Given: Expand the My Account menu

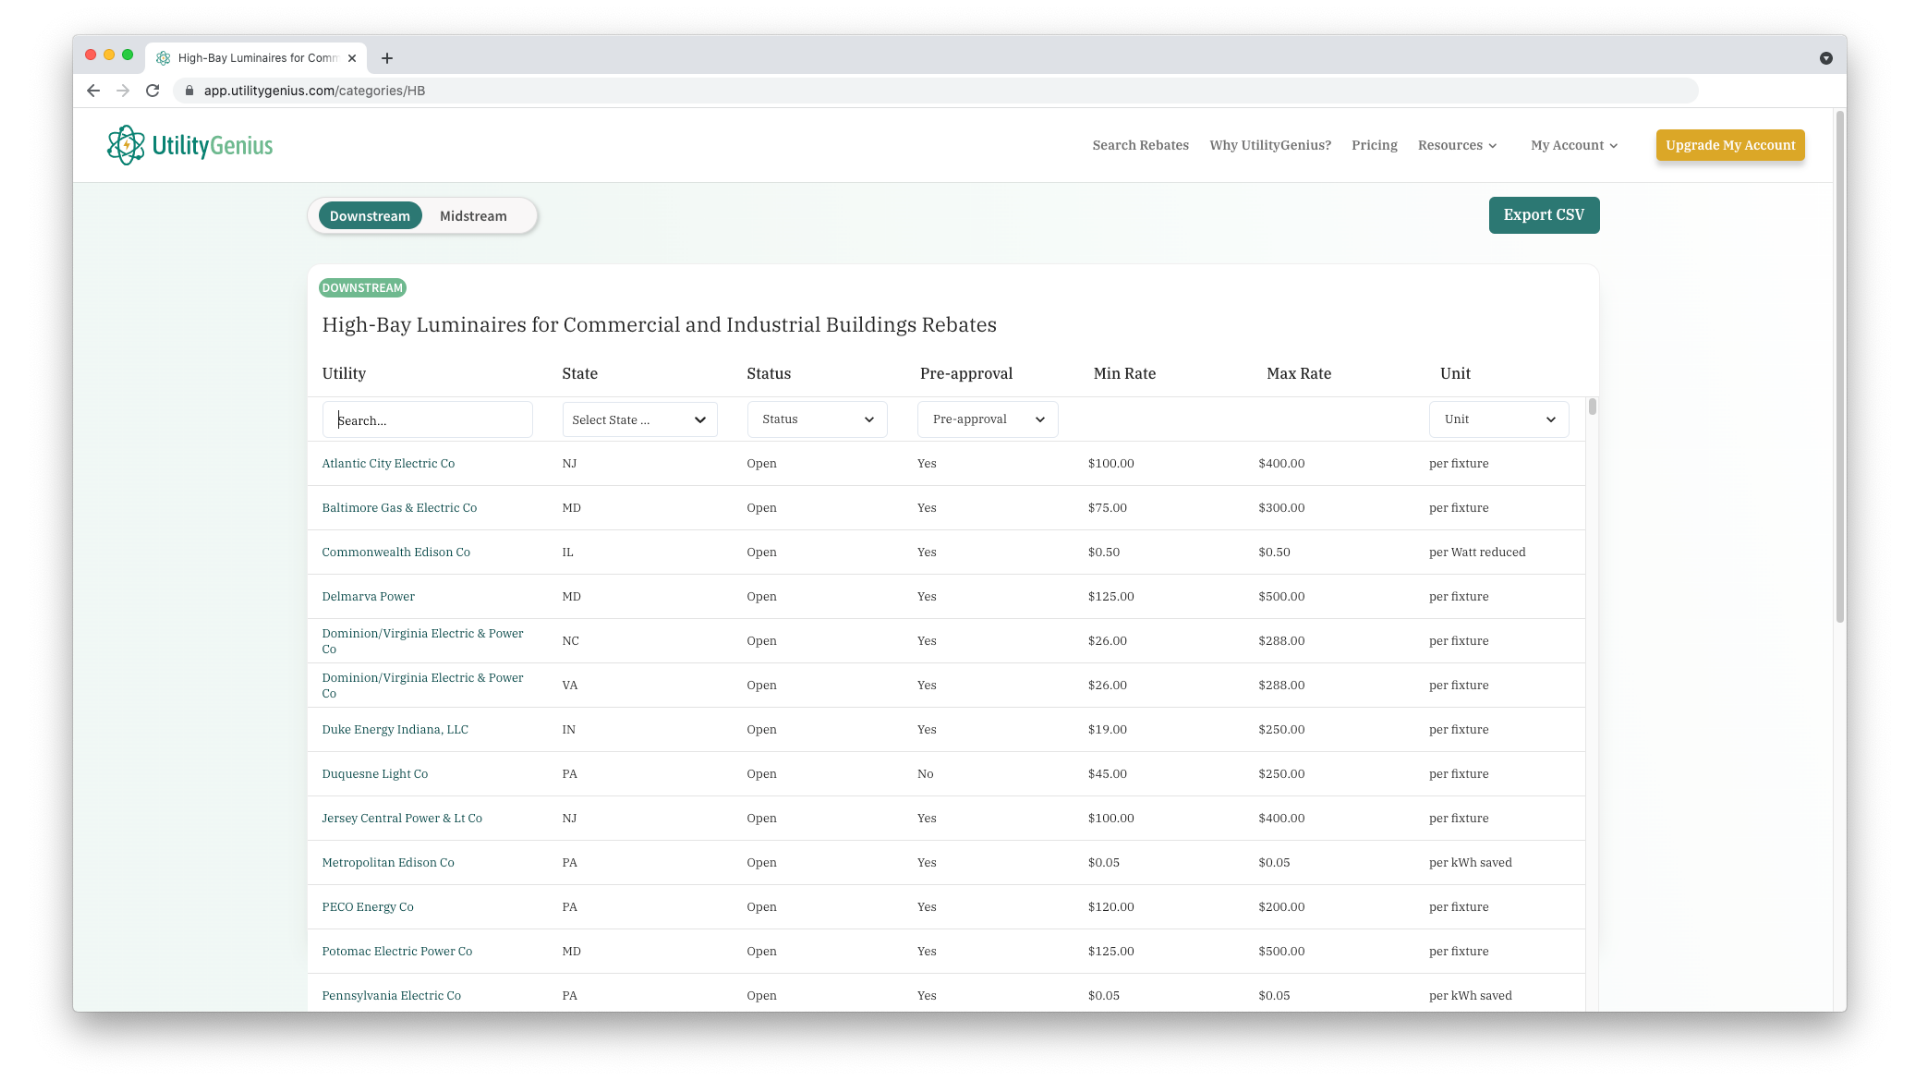Looking at the screenshot, I should [1574, 145].
